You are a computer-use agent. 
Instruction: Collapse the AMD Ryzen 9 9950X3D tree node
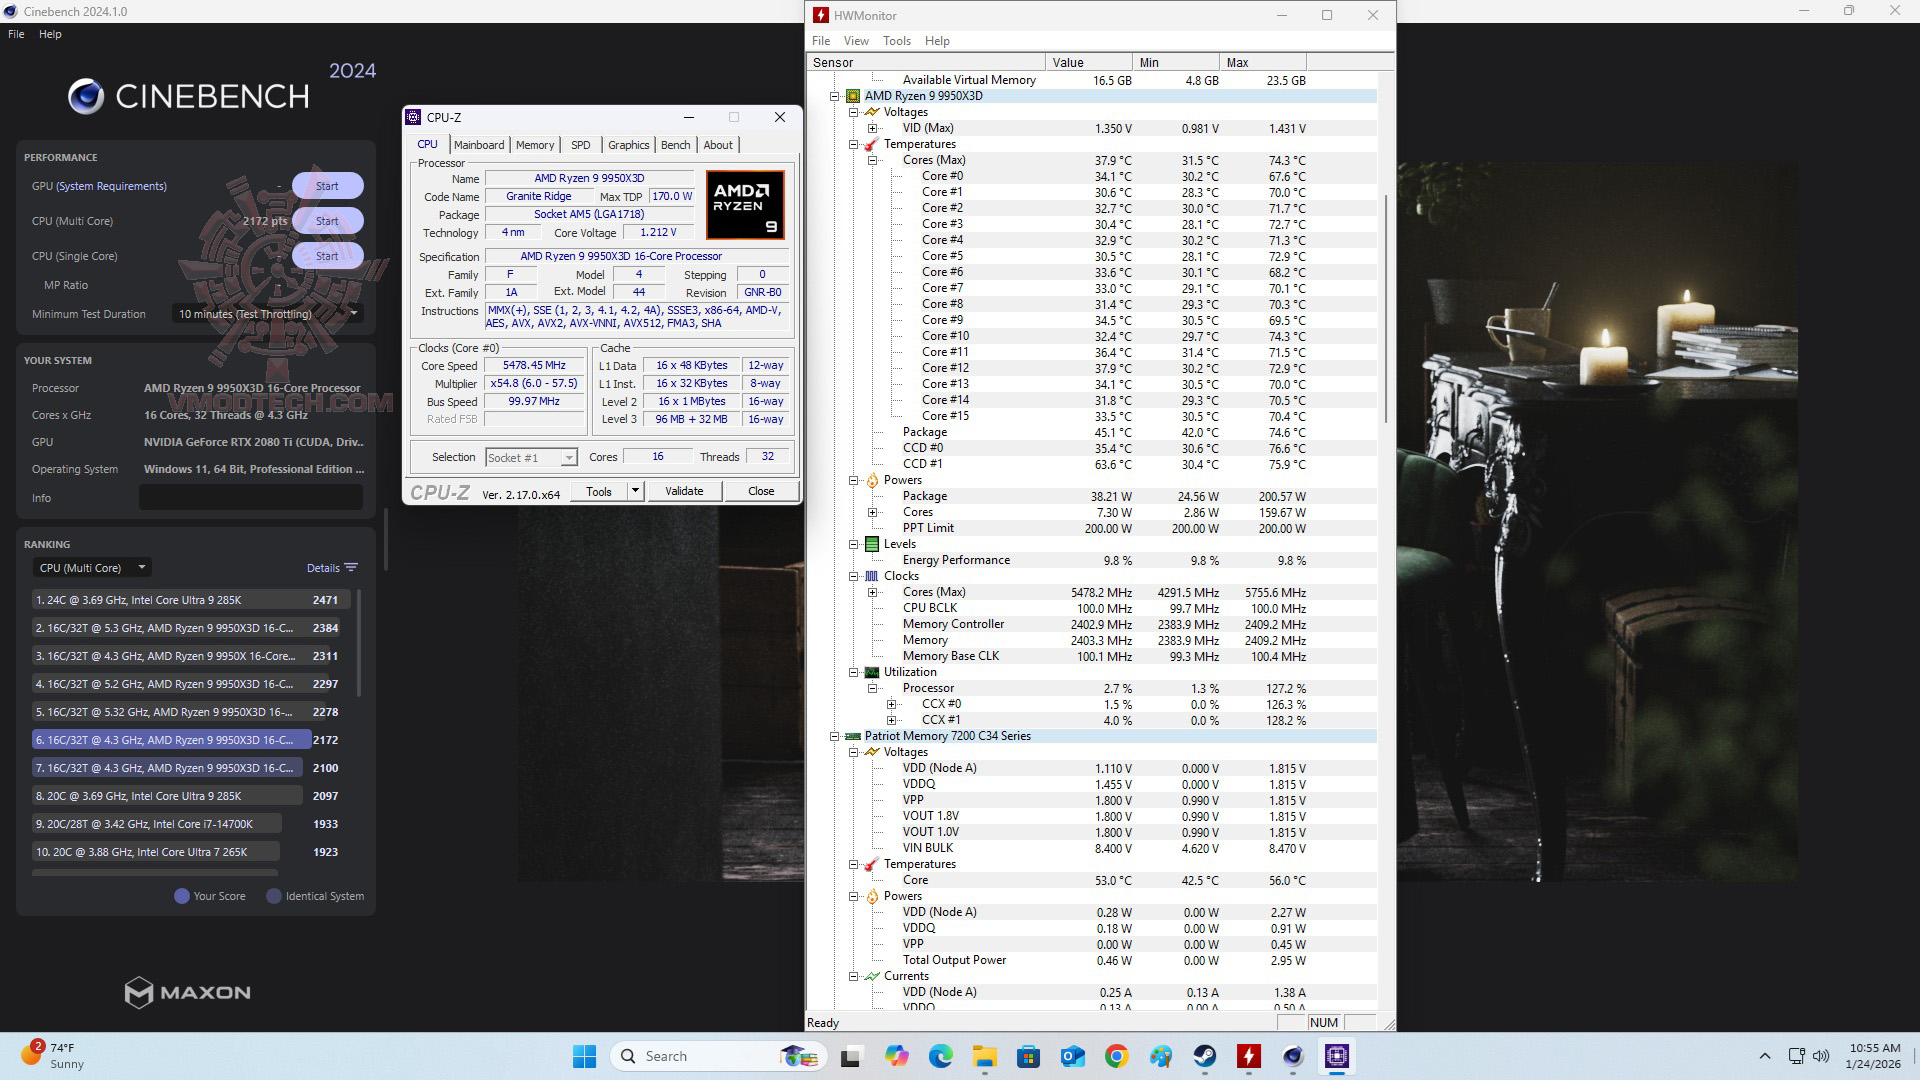click(834, 96)
